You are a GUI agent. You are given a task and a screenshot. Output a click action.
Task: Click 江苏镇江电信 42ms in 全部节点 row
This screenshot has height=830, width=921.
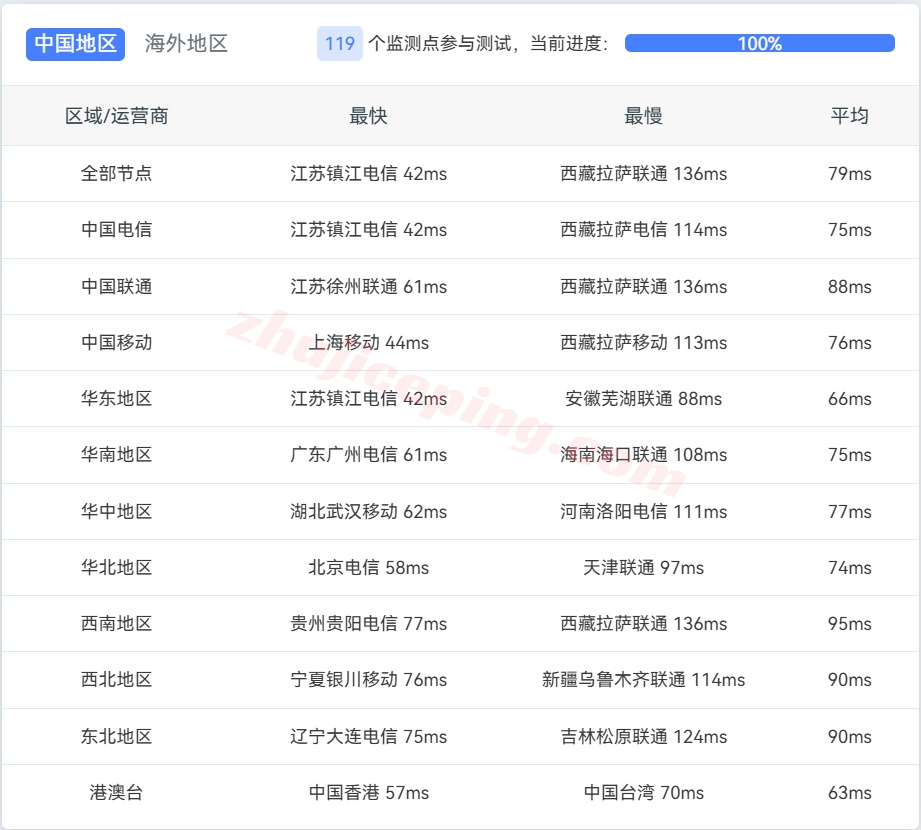click(x=368, y=174)
